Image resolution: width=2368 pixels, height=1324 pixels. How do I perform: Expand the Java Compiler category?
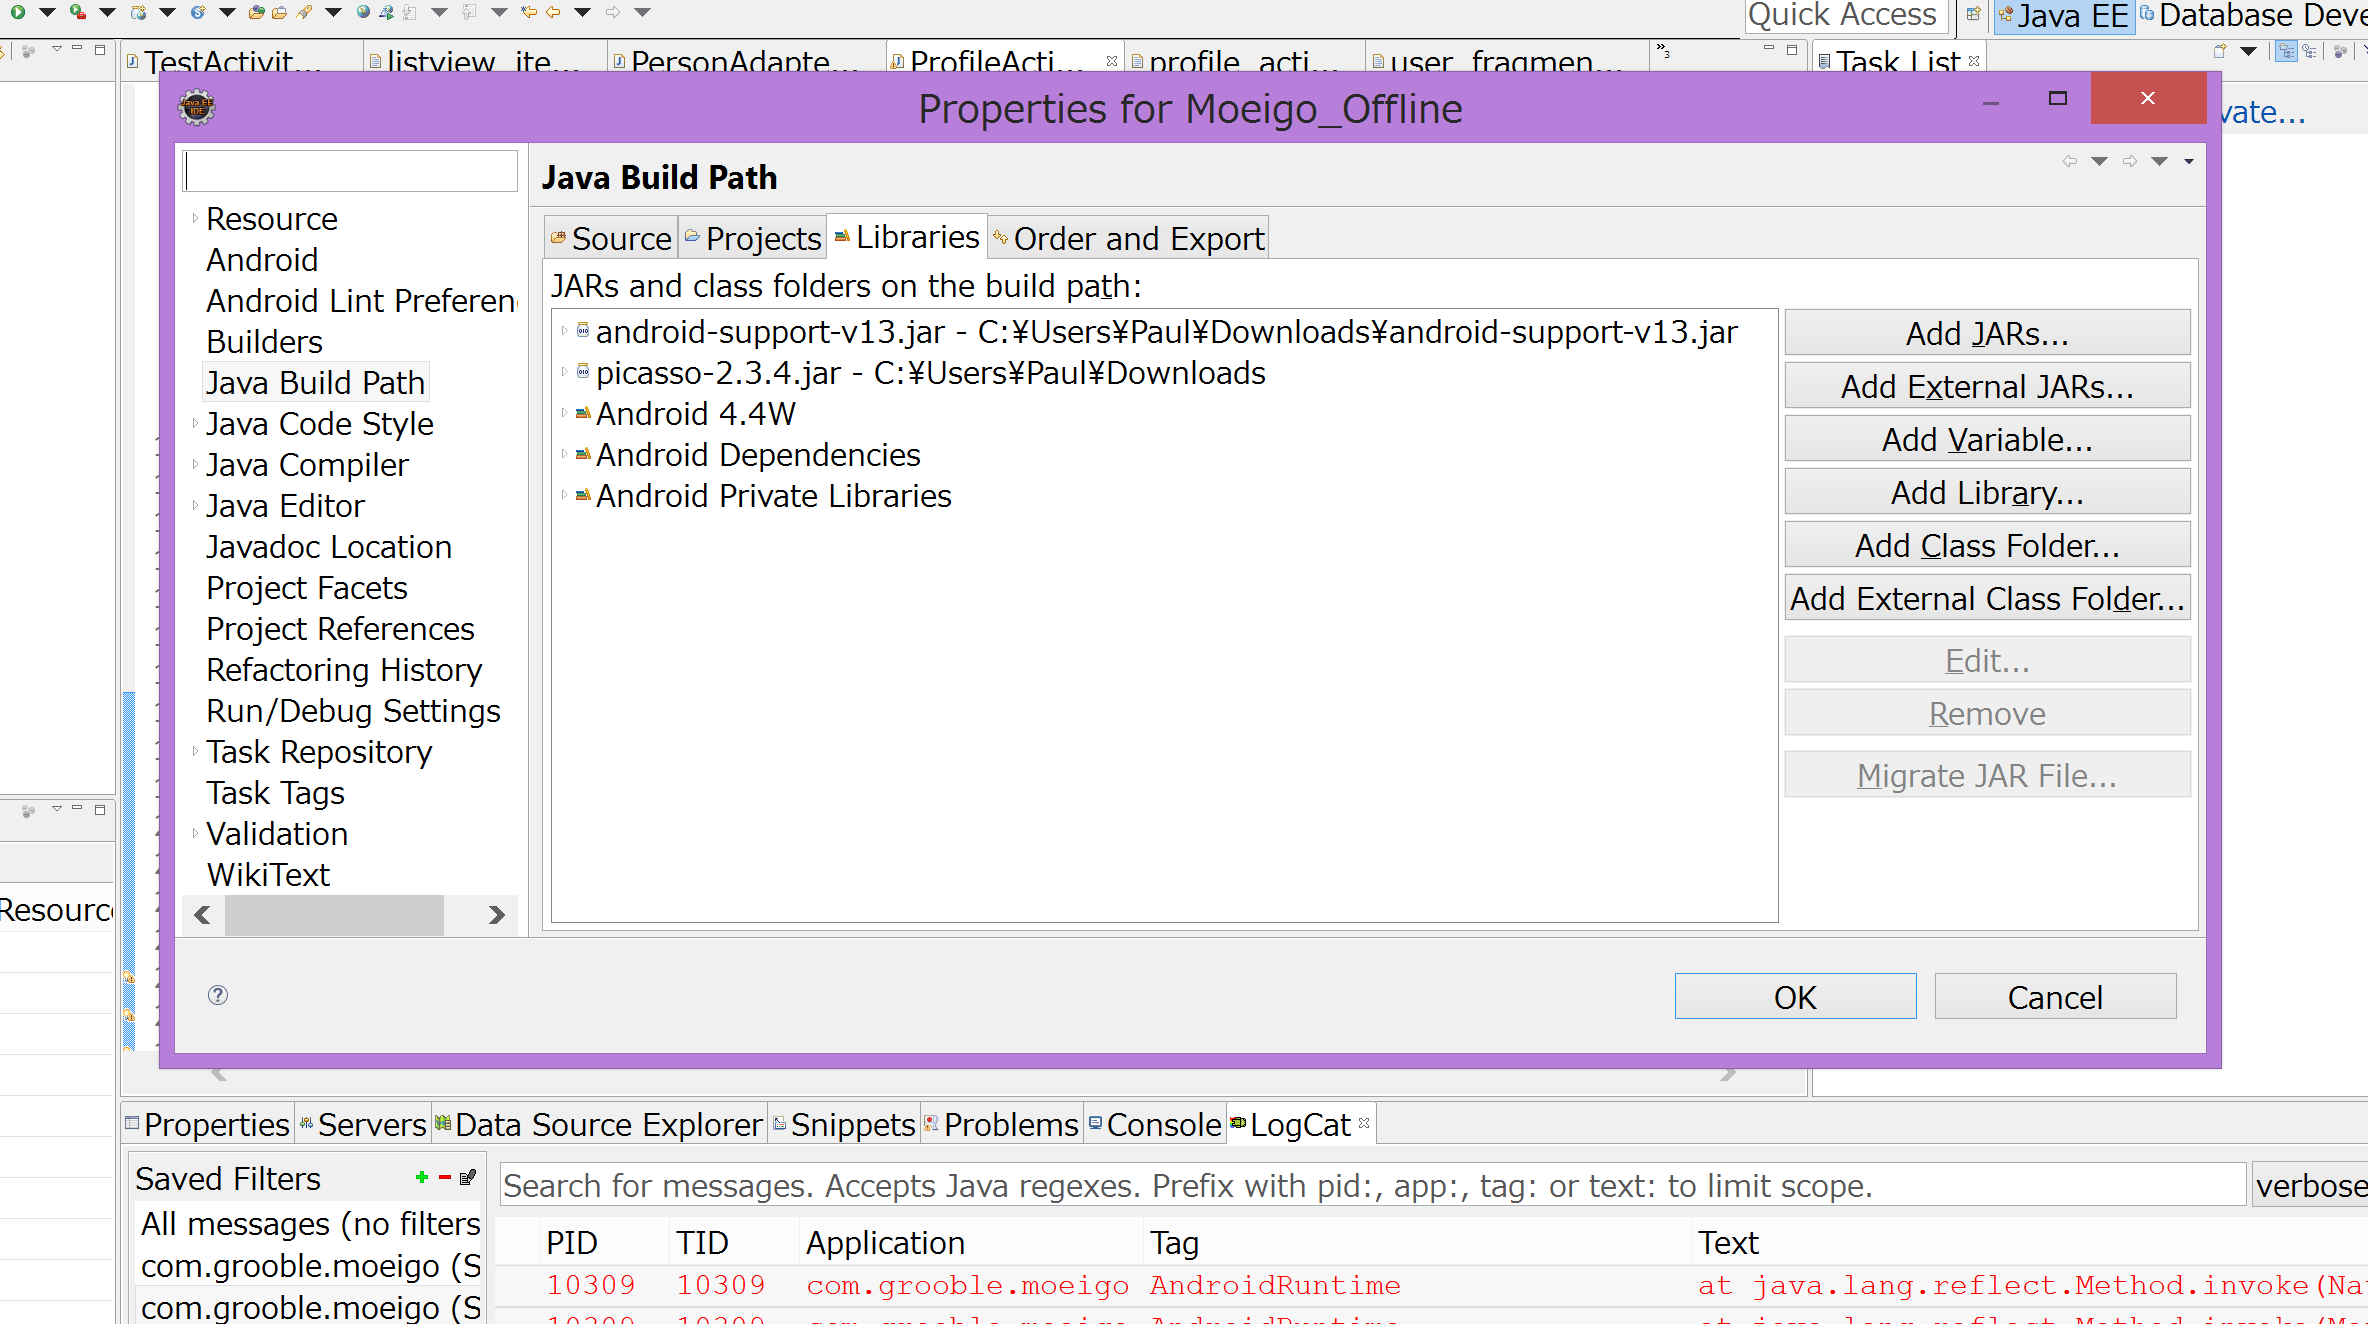(195, 464)
